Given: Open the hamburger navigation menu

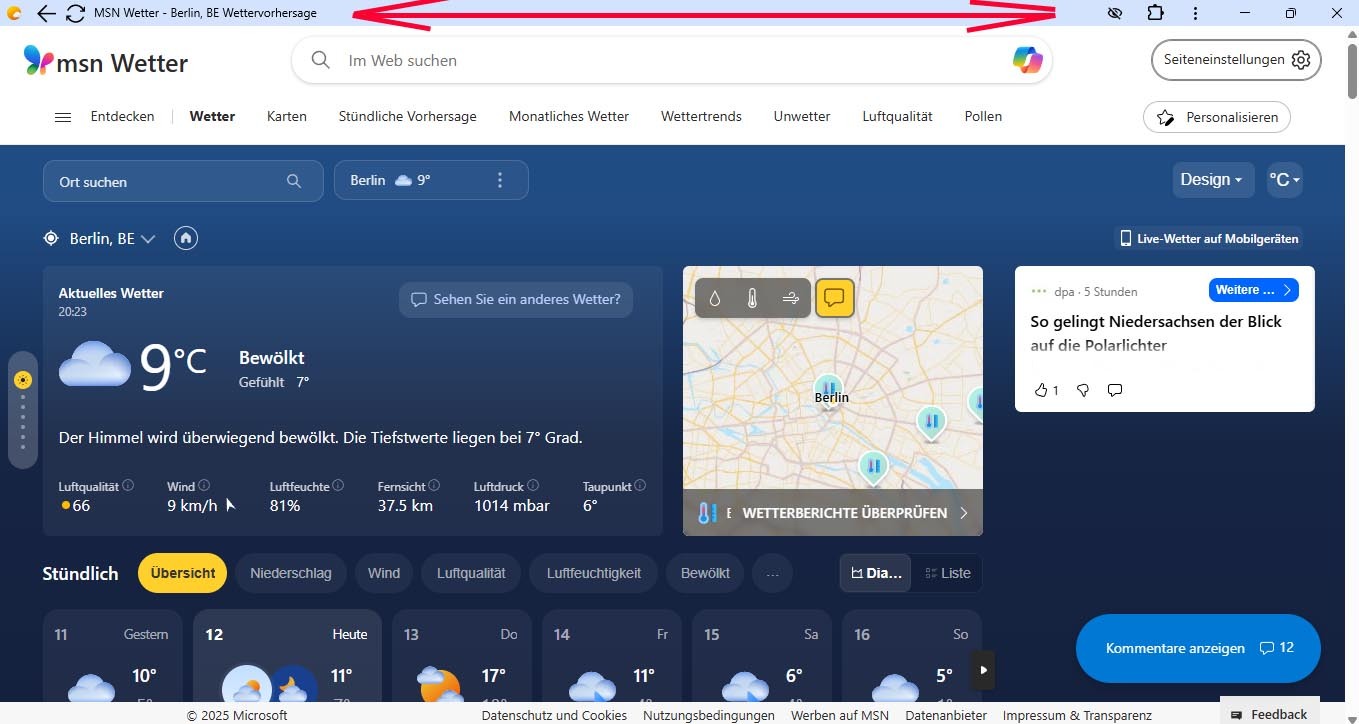Looking at the screenshot, I should point(63,117).
